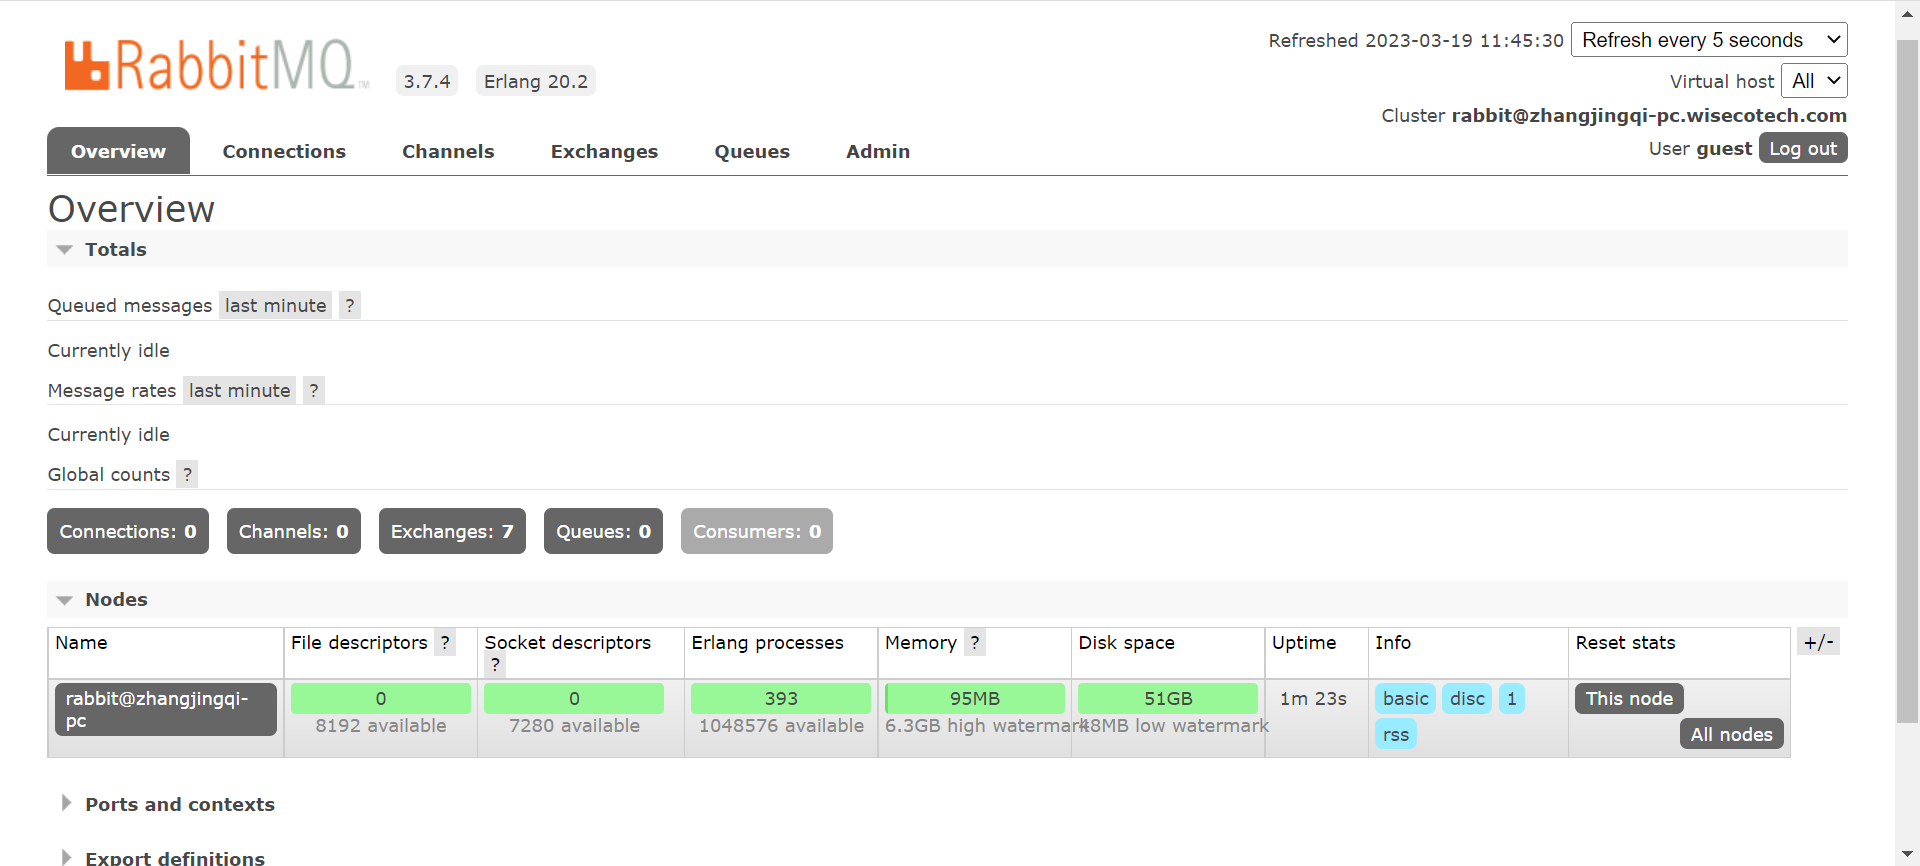Reset stats for This node
Viewport: 1920px width, 866px height.
1629,698
